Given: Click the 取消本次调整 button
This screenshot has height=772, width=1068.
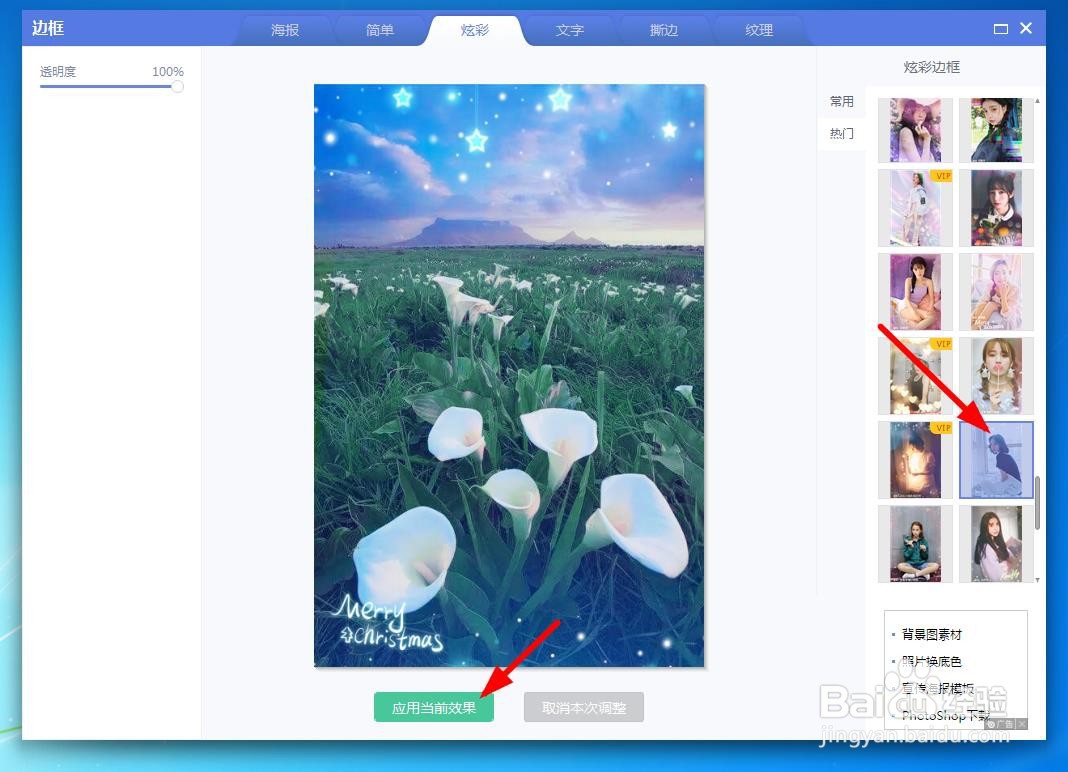Looking at the screenshot, I should pos(584,707).
